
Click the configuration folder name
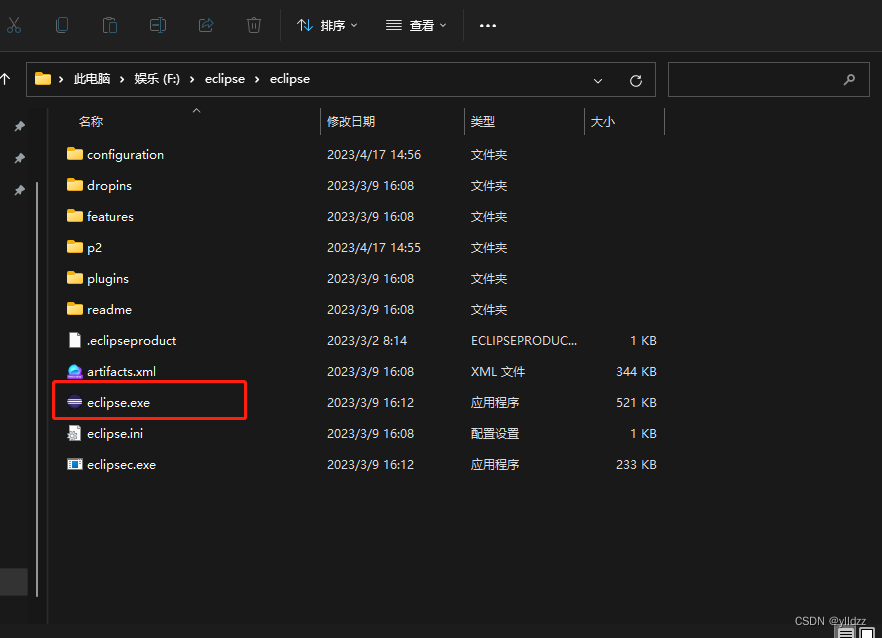point(125,155)
